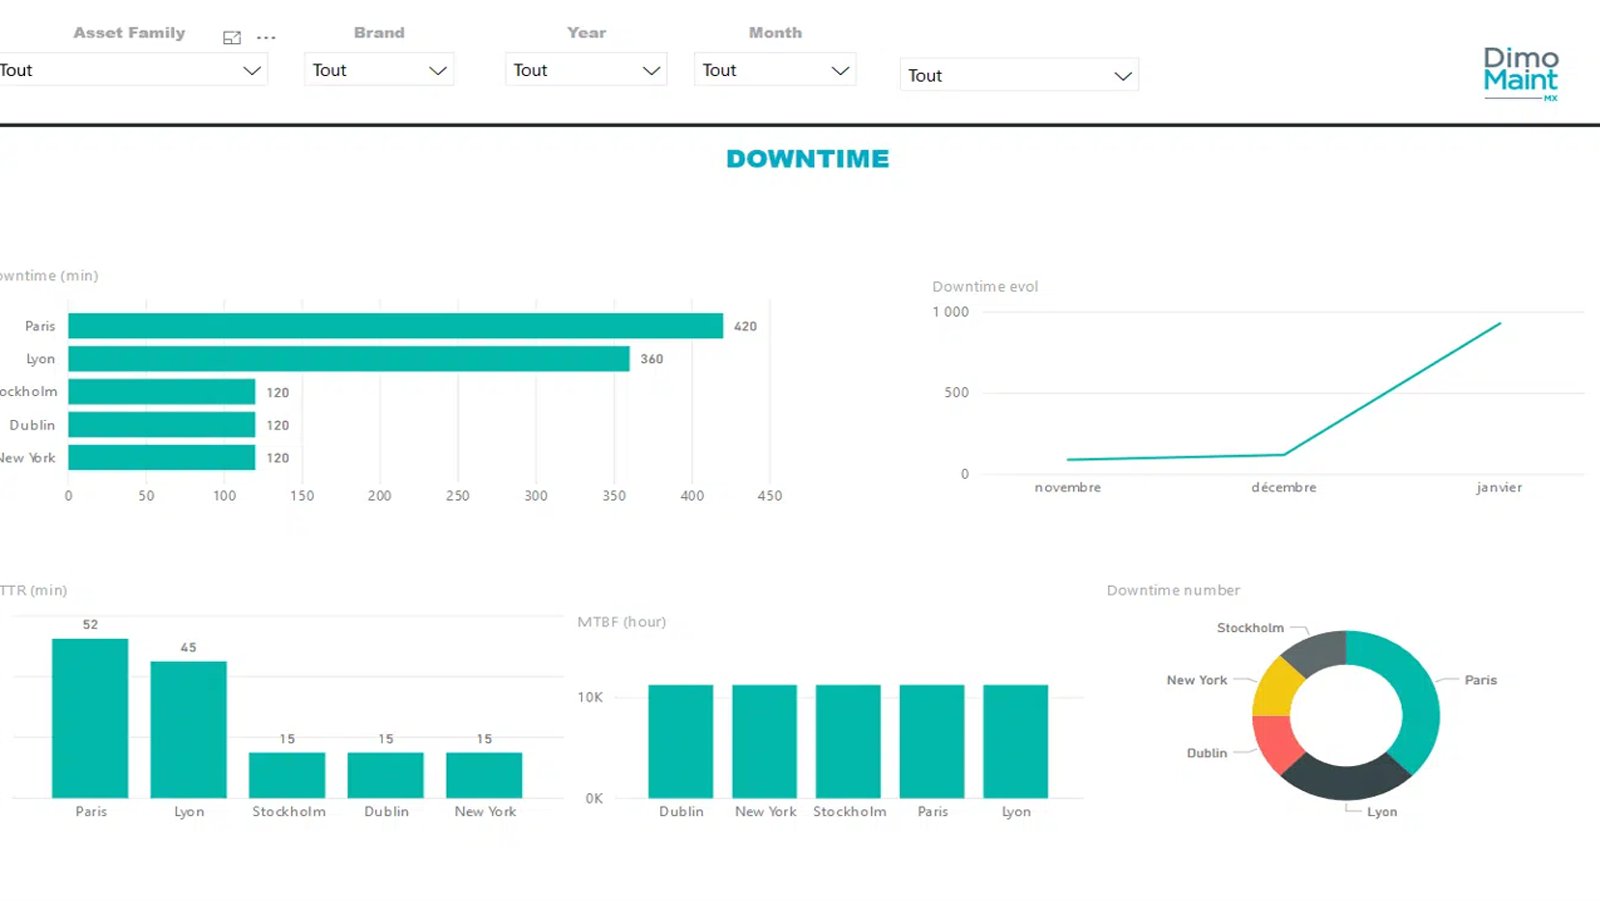Image resolution: width=1600 pixels, height=900 pixels.
Task: Click the focus mode icon beside Asset Family
Action: point(232,38)
